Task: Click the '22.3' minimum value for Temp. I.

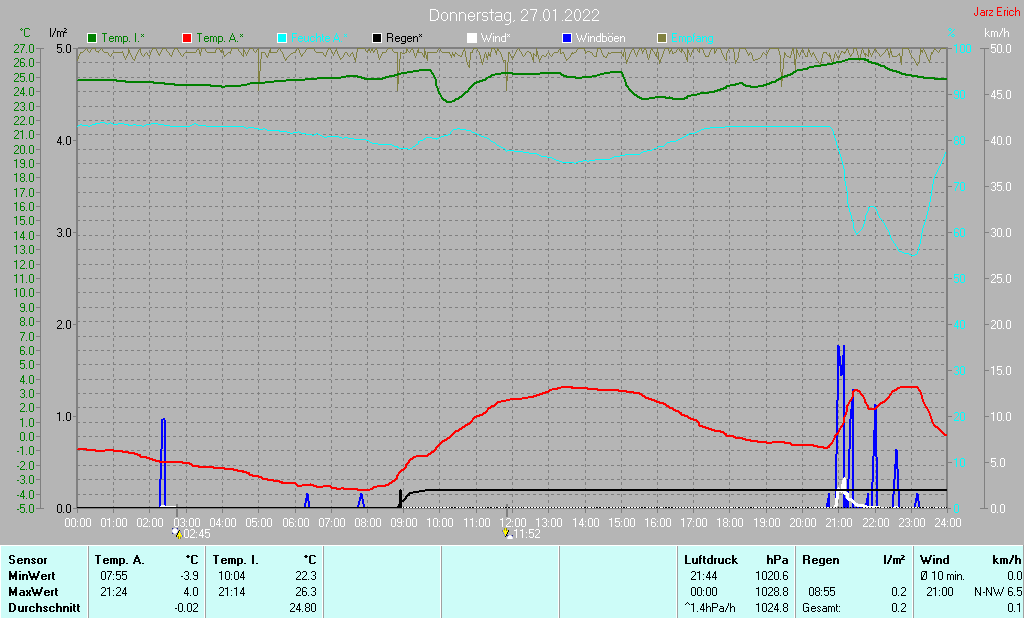Action: tap(306, 576)
